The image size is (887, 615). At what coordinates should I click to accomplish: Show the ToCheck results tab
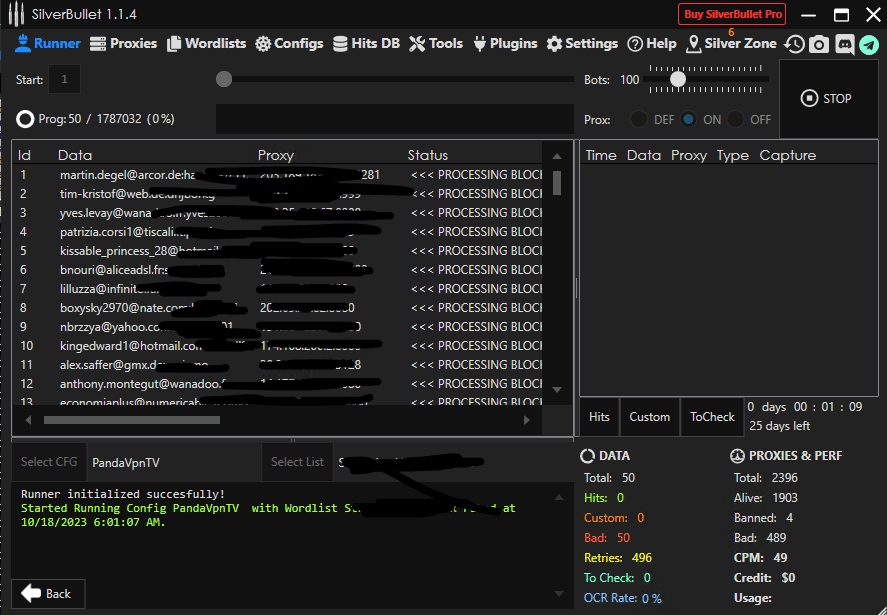pos(712,417)
